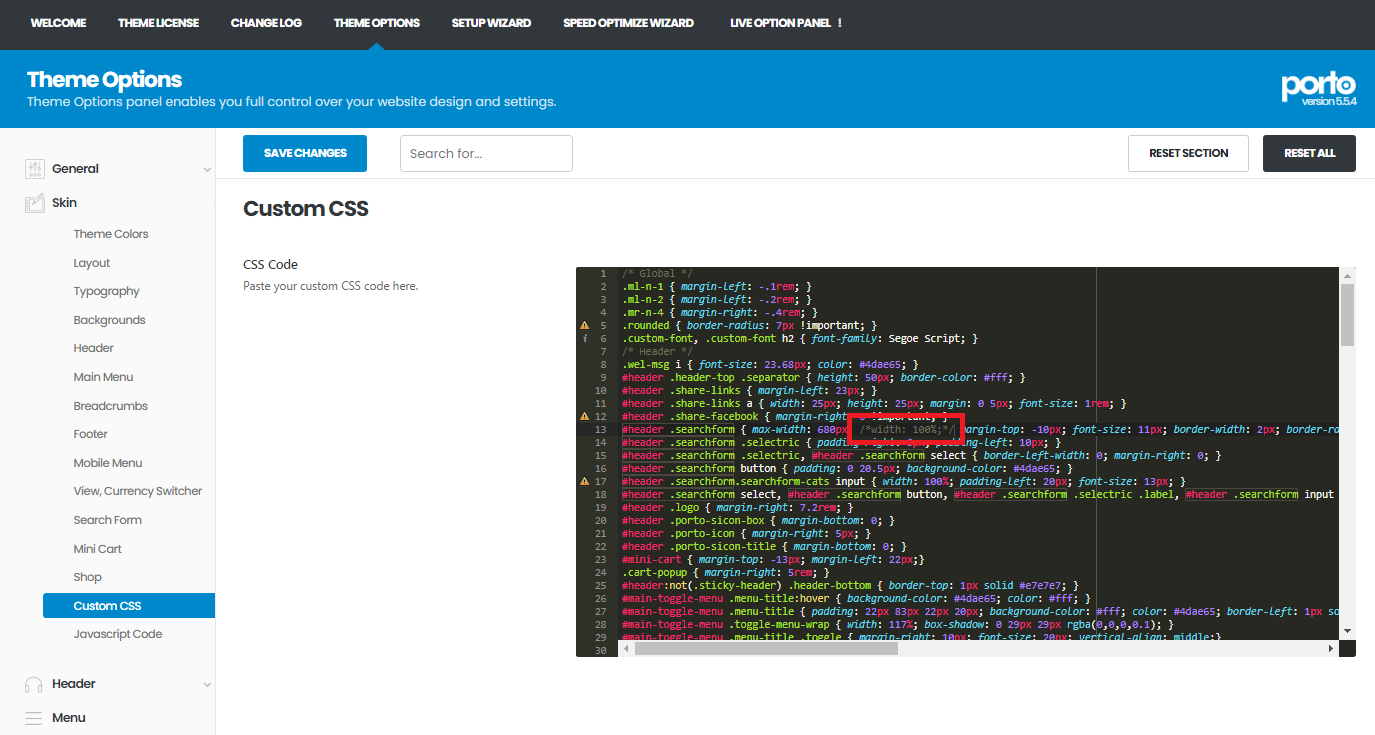1375x735 pixels.
Task: Expand the Header section chevron
Action: click(207, 685)
